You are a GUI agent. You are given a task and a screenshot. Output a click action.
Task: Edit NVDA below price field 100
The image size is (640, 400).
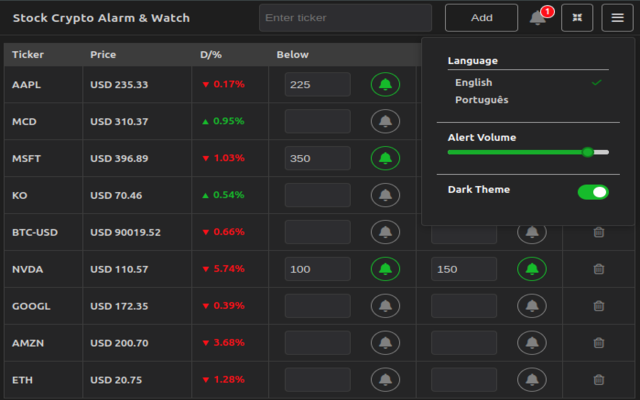pos(318,269)
